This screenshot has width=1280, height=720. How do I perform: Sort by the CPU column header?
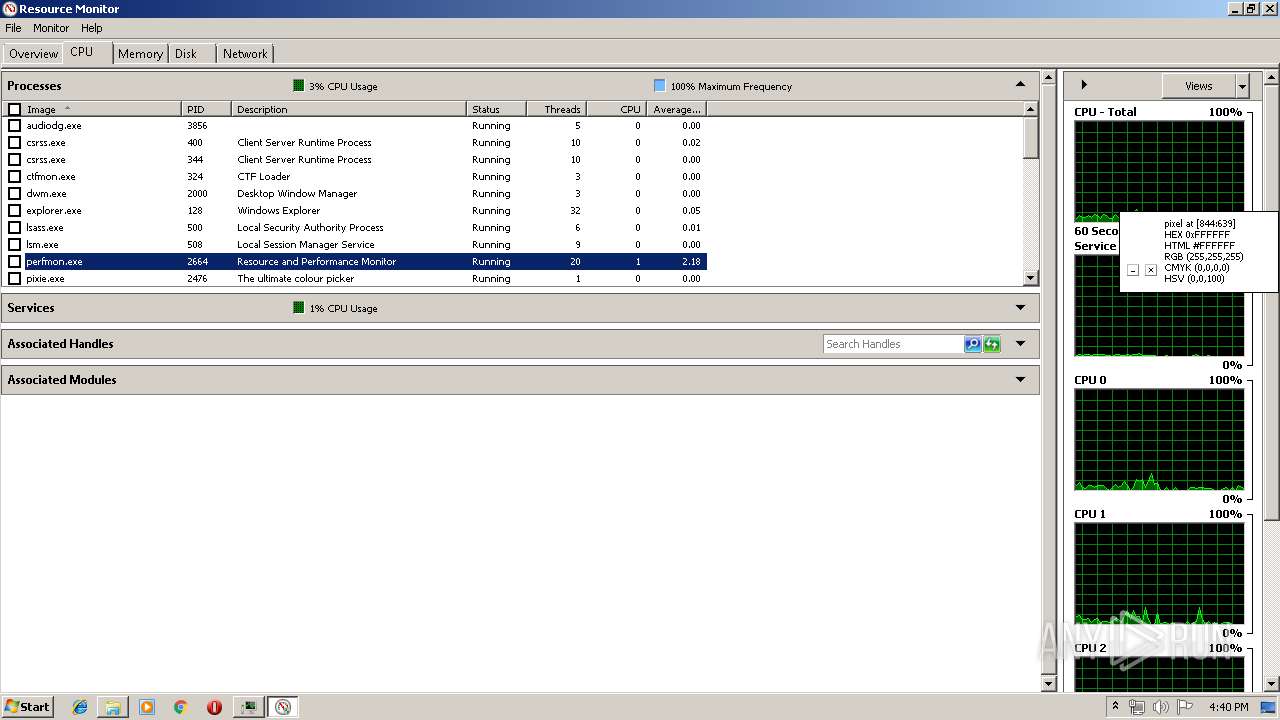coord(616,109)
